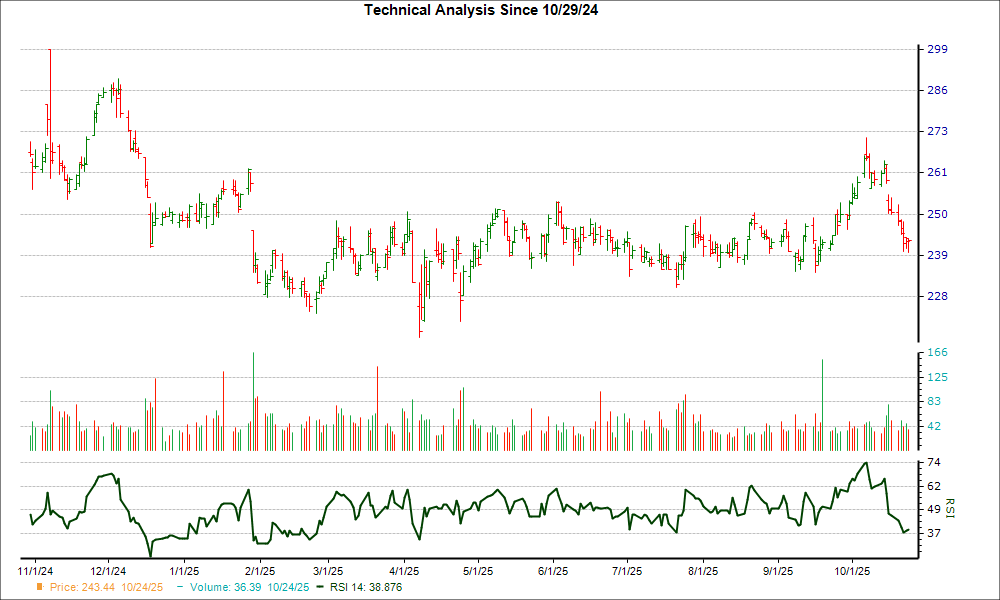Select the large green volume spike near 10/1/25

tap(822, 400)
